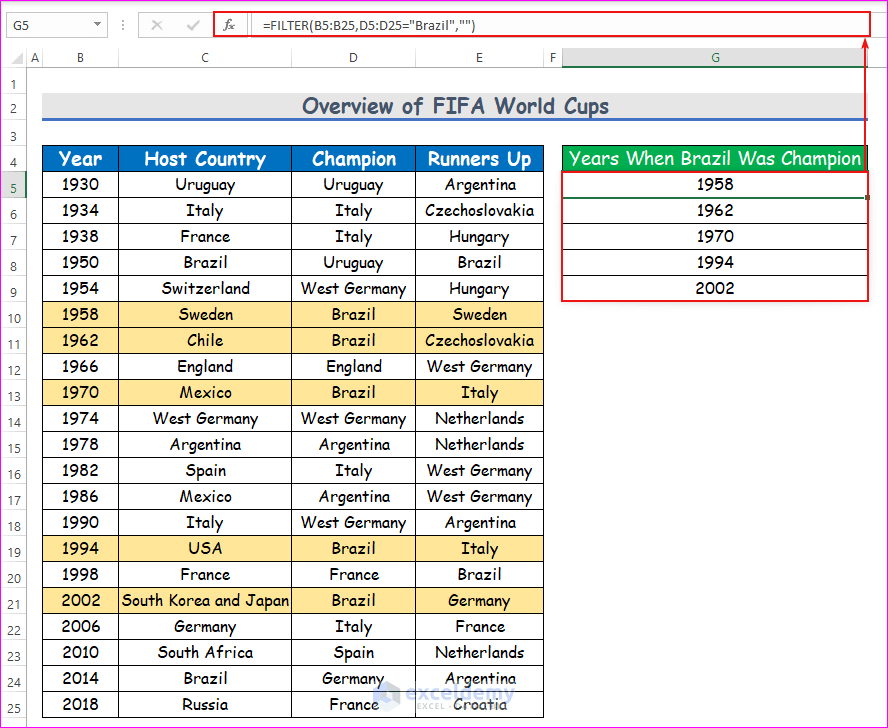This screenshot has width=888, height=728.
Task: Open the Name Box dropdown arrow
Action: click(x=96, y=24)
